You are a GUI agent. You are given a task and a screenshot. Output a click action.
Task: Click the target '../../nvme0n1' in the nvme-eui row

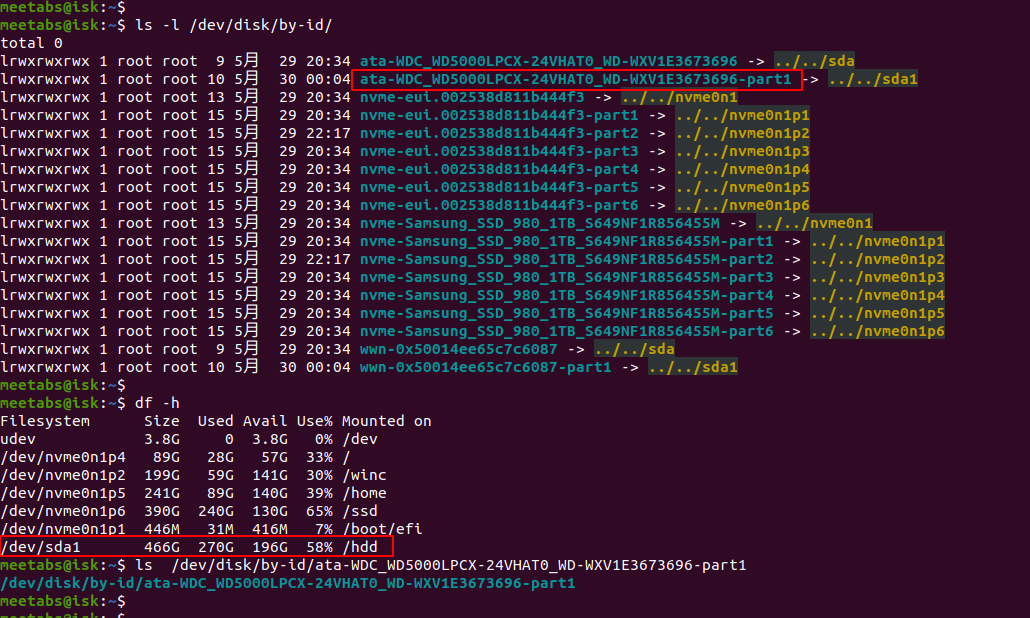(x=679, y=97)
